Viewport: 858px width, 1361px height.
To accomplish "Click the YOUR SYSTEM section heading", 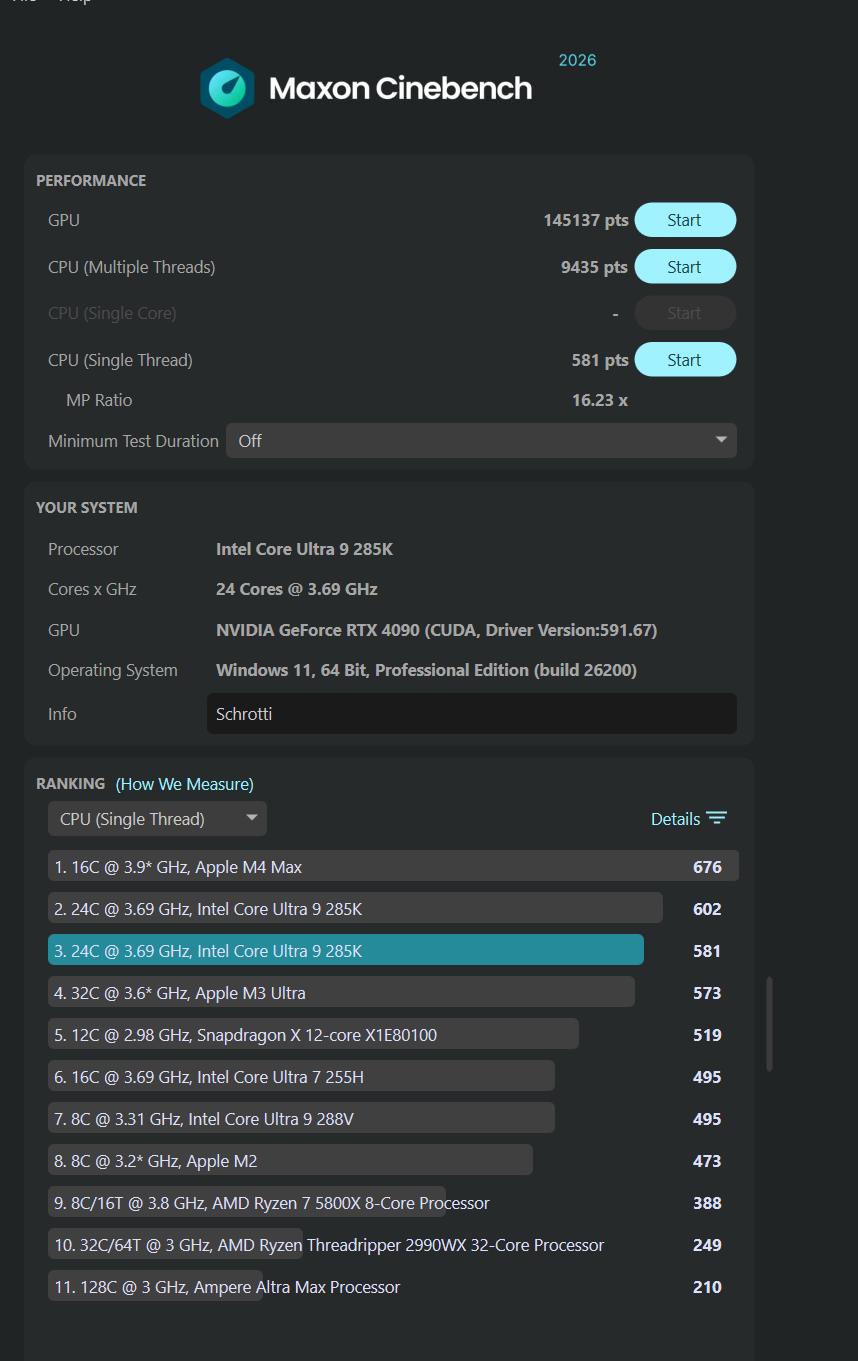I will 87,508.
